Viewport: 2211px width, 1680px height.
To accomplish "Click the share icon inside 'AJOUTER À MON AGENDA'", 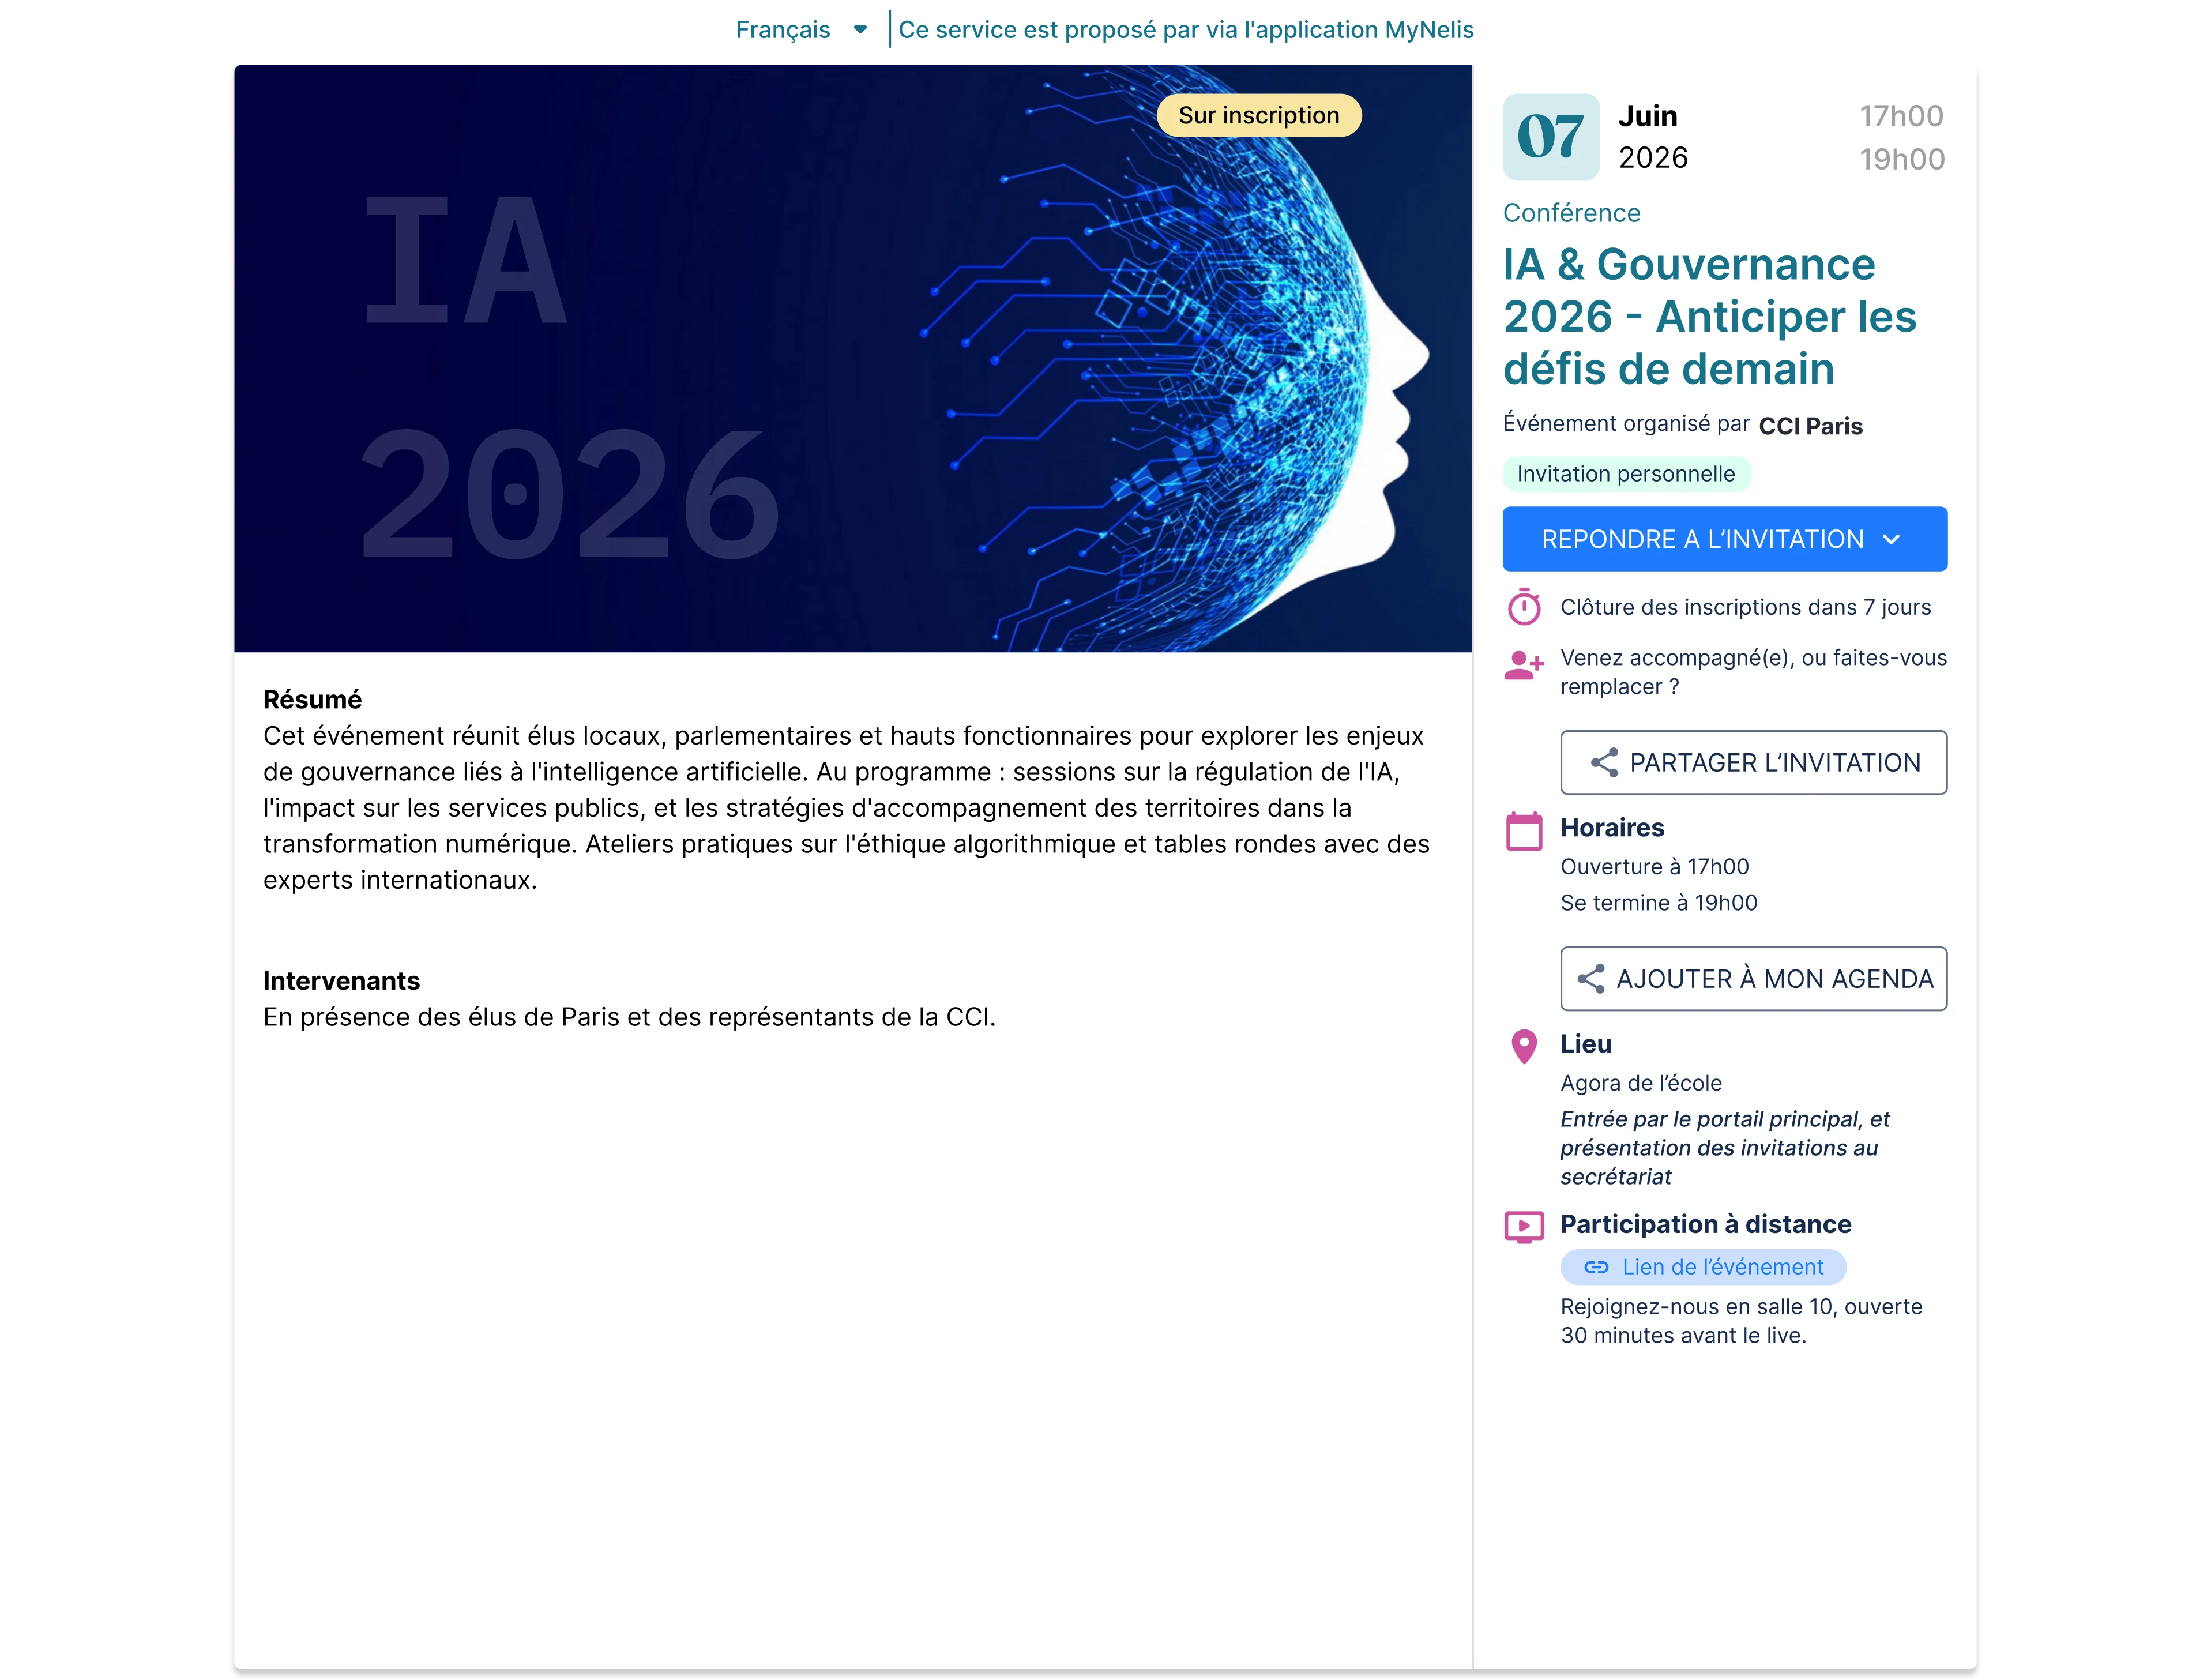I will 1593,978.
